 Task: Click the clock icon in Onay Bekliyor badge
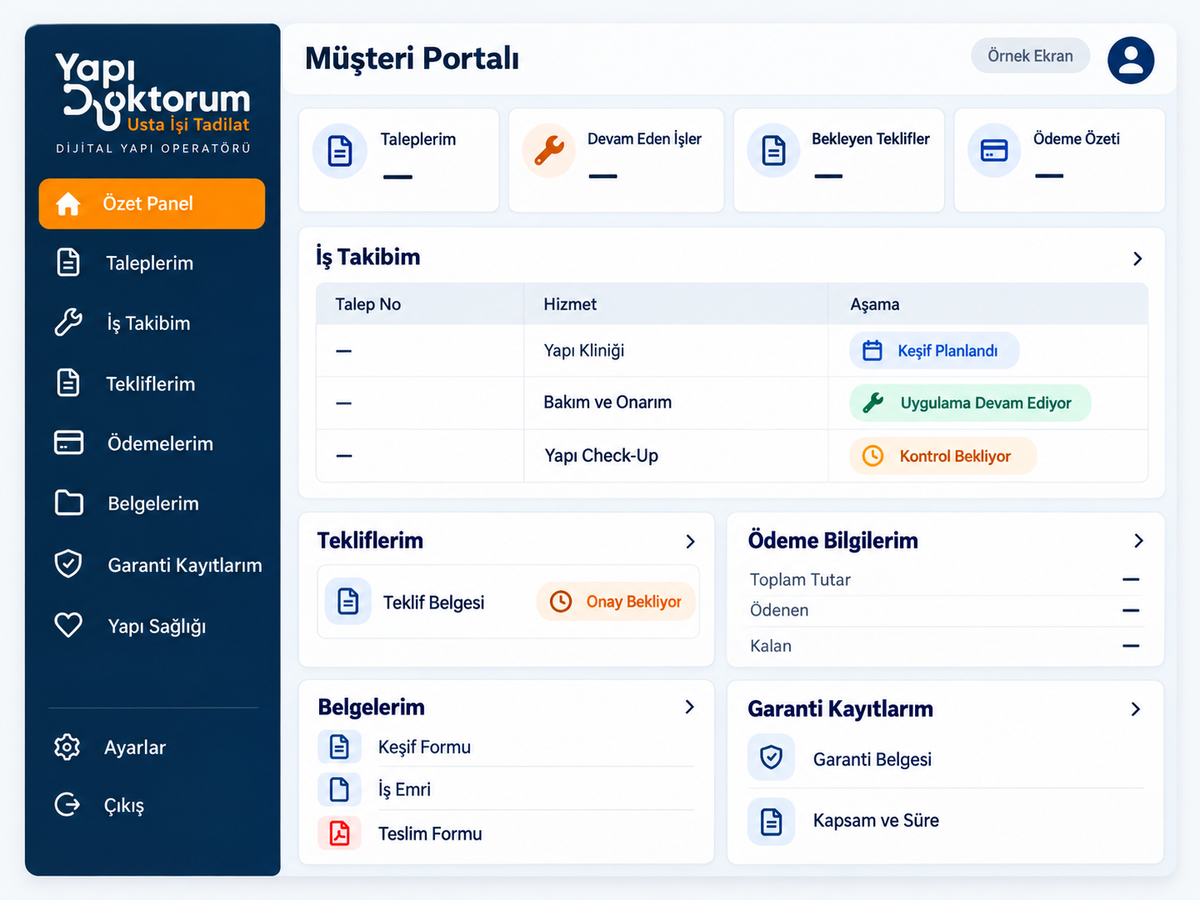pyautogui.click(x=561, y=601)
